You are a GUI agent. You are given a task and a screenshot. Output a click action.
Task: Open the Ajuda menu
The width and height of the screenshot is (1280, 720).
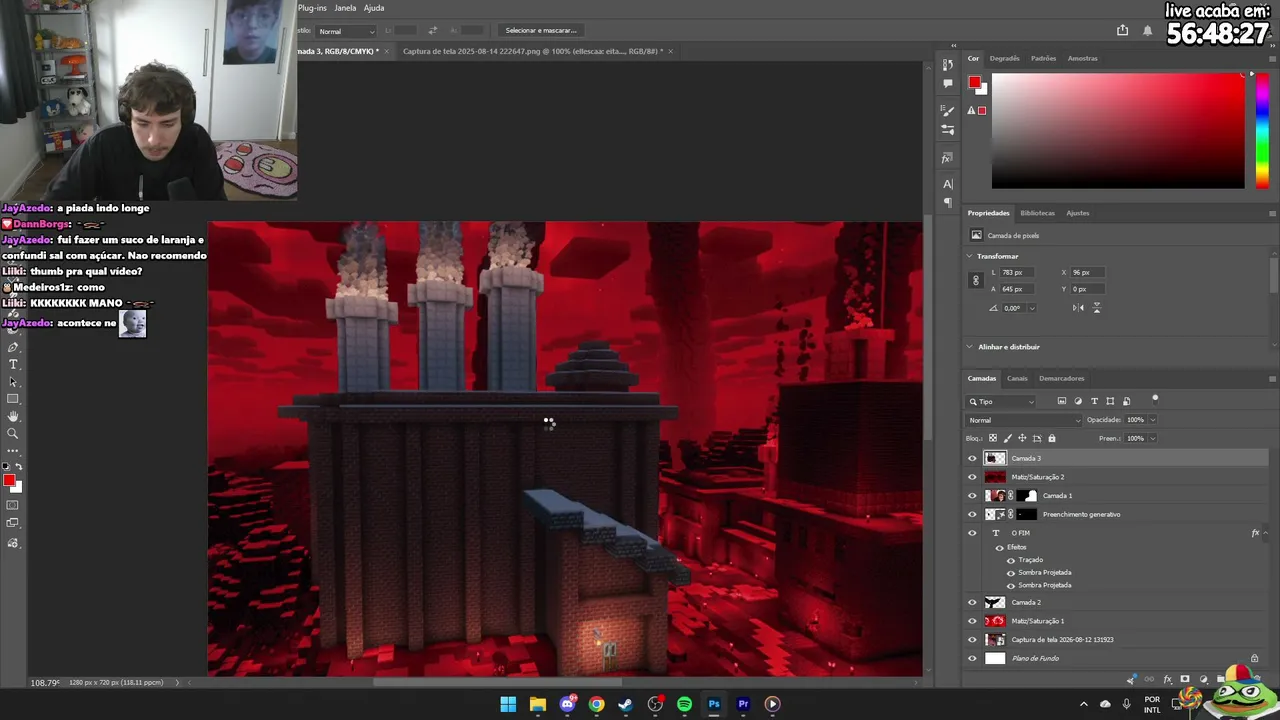[x=374, y=8]
